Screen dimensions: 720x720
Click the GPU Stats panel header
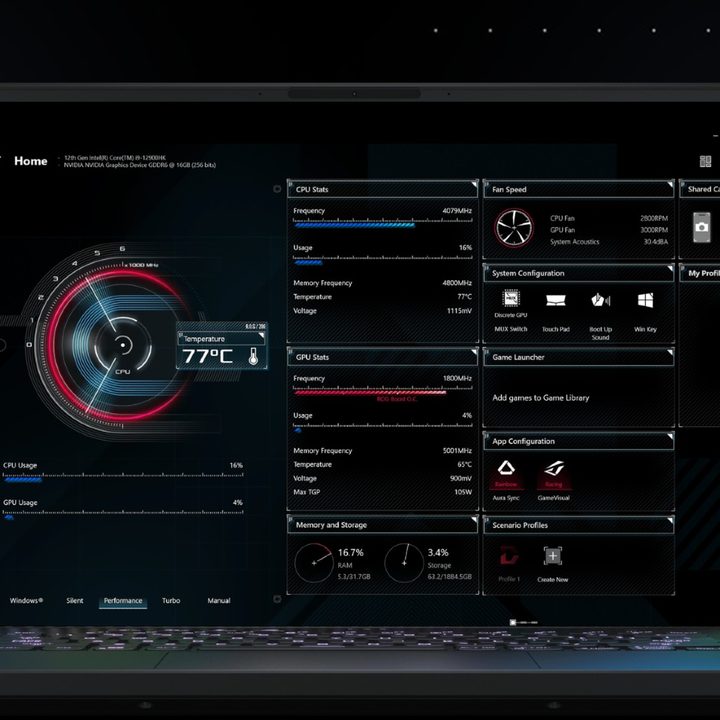pyautogui.click(x=382, y=357)
